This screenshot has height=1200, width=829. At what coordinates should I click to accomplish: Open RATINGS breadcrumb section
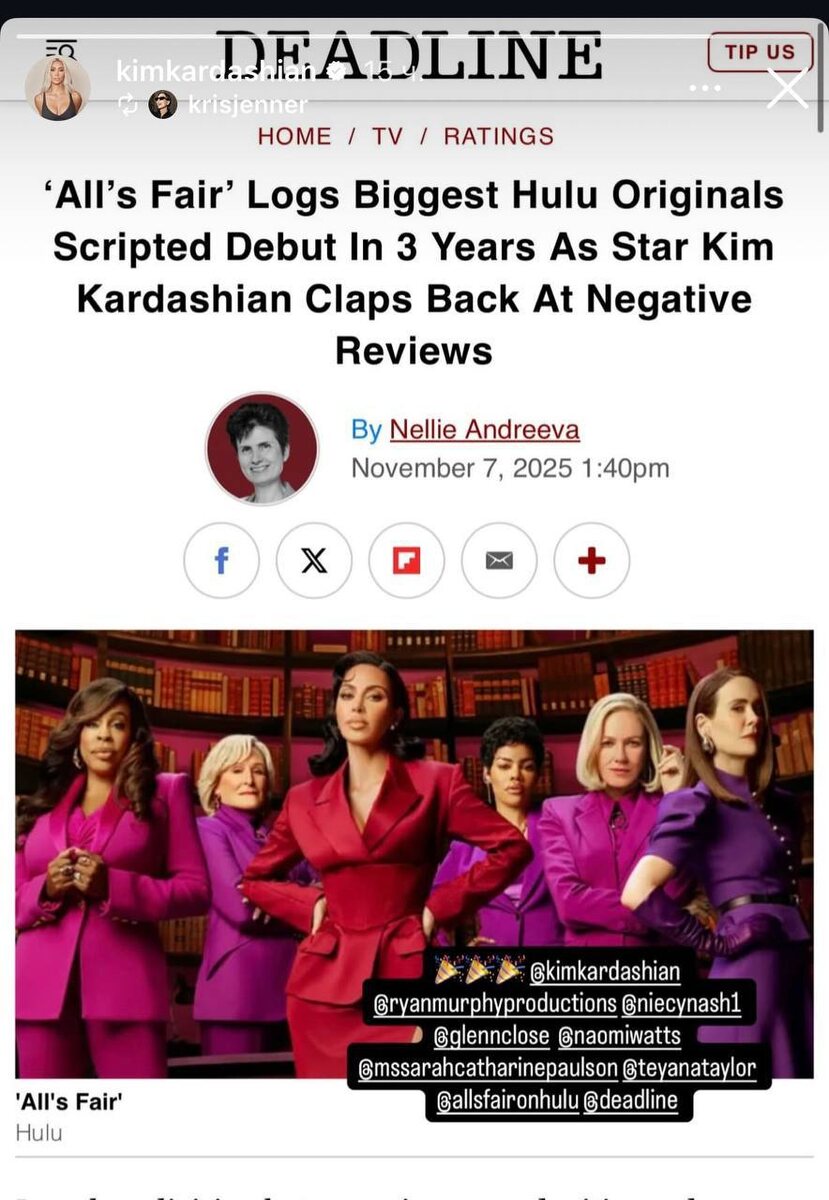[x=499, y=136]
